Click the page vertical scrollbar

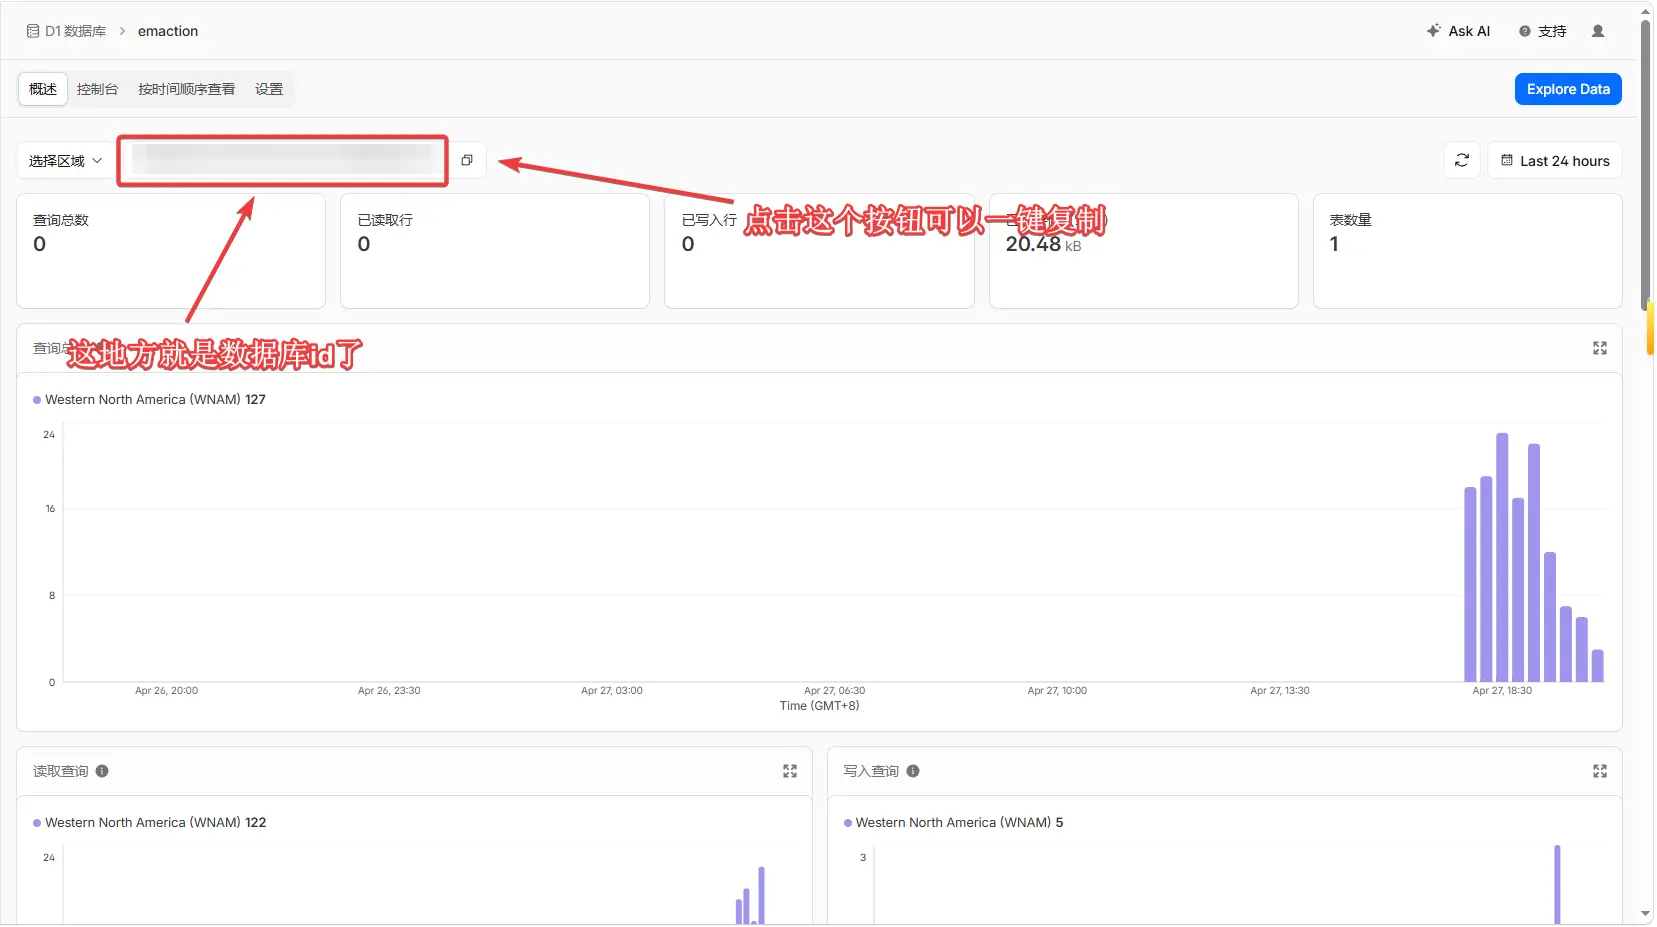click(1645, 160)
